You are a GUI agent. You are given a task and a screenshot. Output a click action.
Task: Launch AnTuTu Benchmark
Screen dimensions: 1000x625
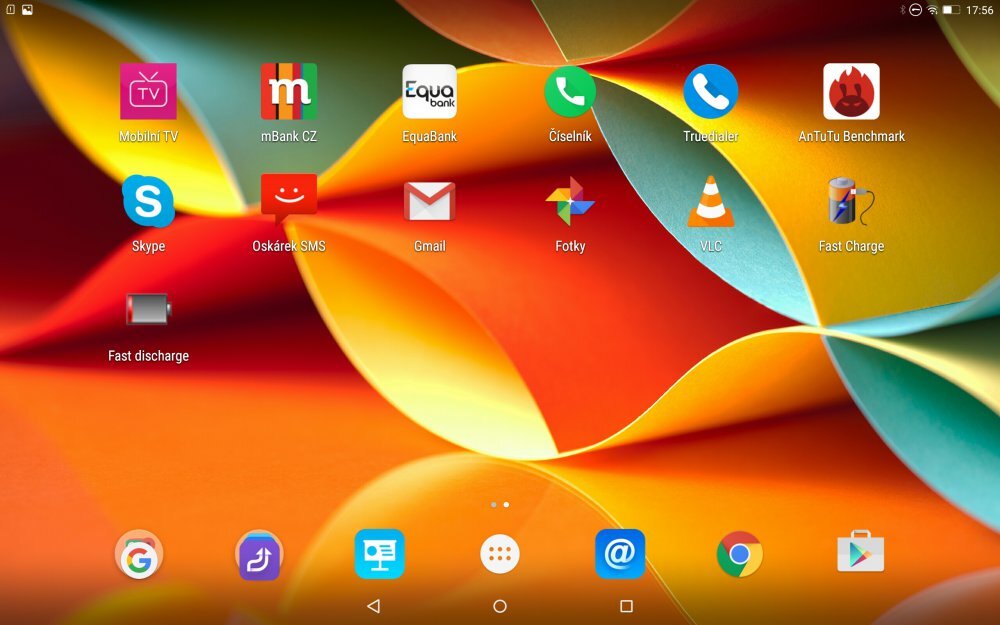click(x=850, y=92)
